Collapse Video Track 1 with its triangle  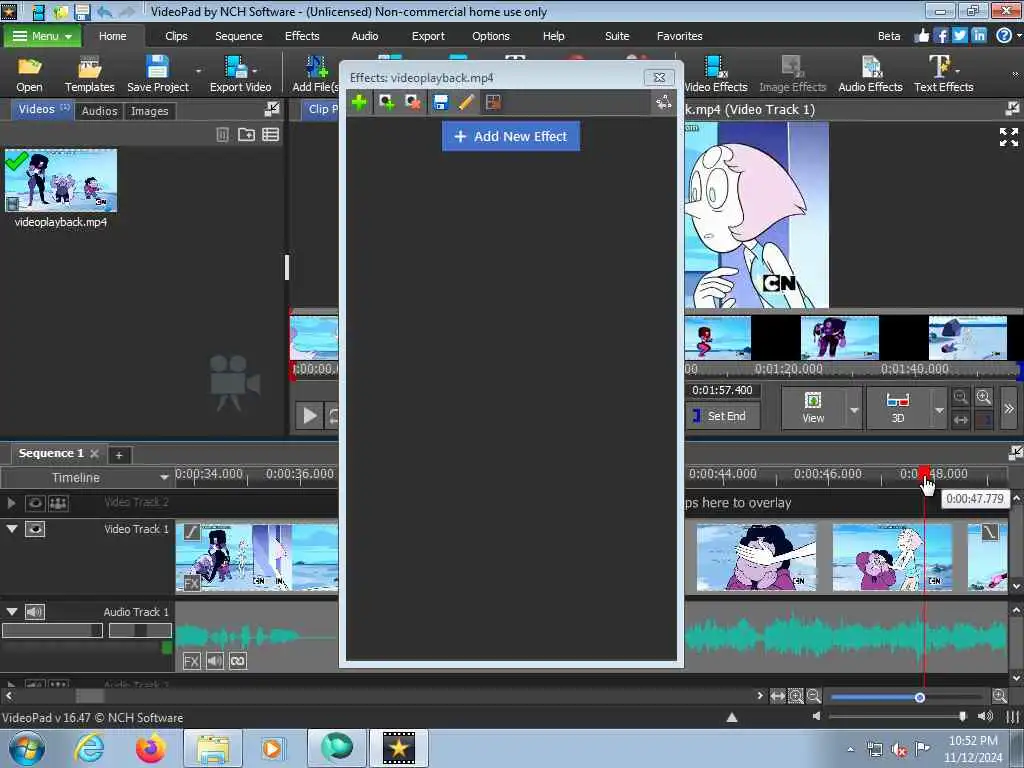[12, 528]
